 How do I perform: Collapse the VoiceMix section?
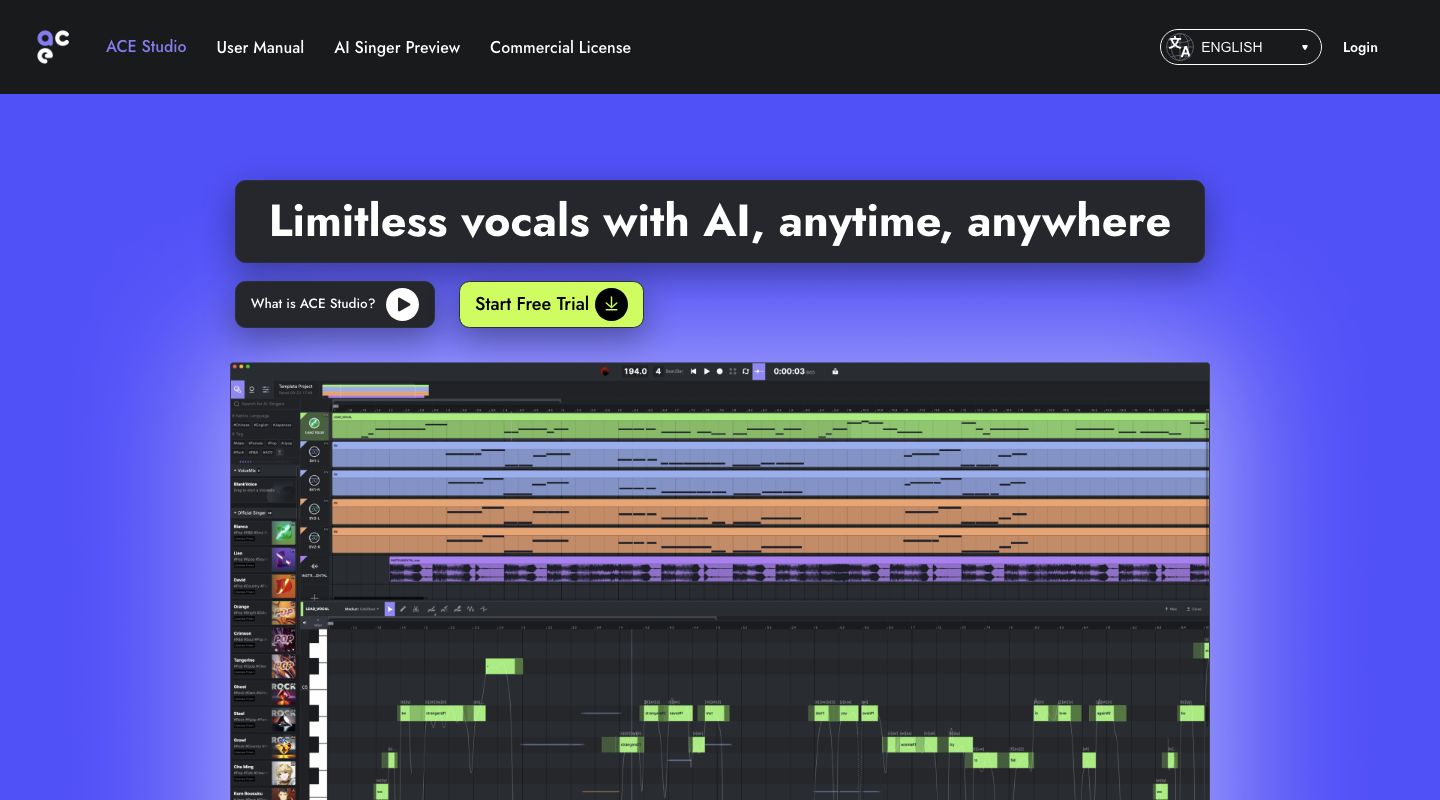click(235, 470)
